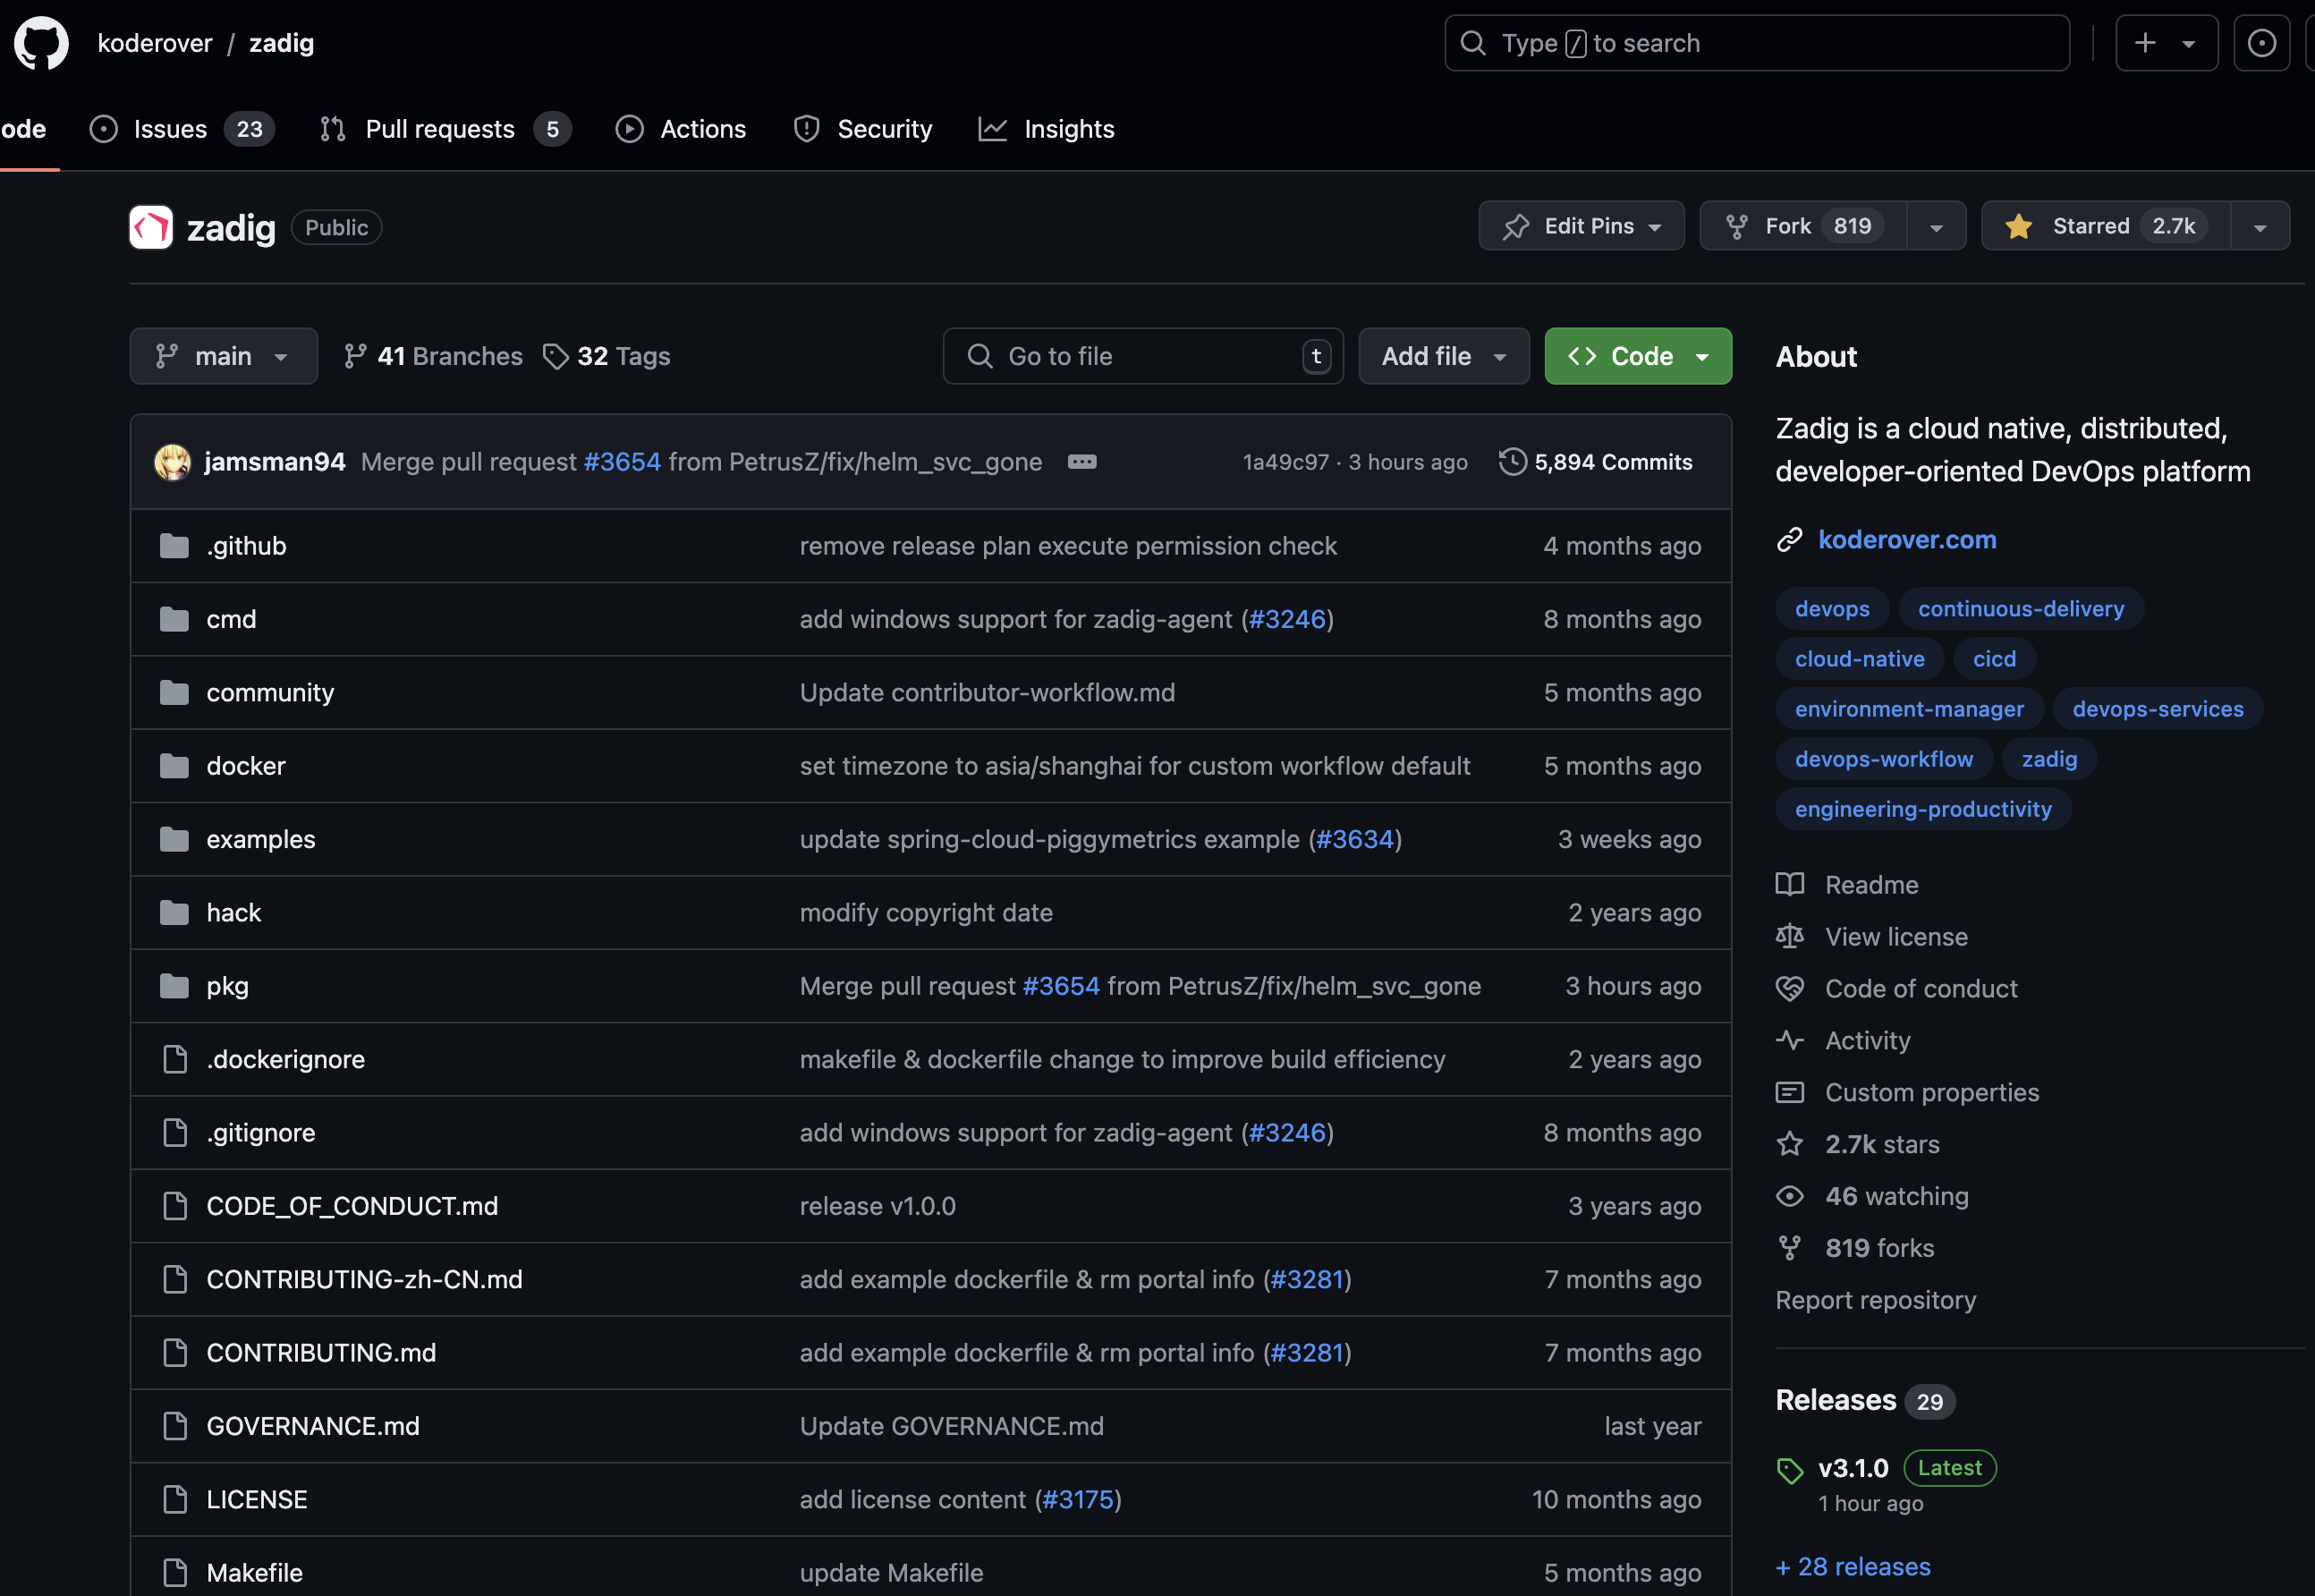Click the devops-workflow topic tag
2315x1596 pixels.
coord(1883,759)
